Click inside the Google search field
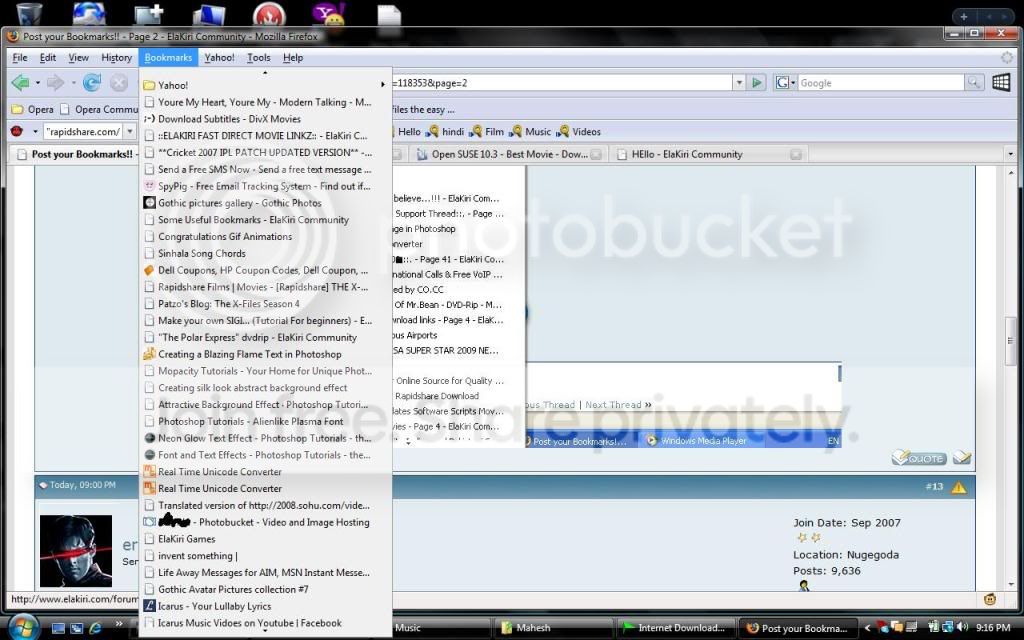 tap(880, 83)
